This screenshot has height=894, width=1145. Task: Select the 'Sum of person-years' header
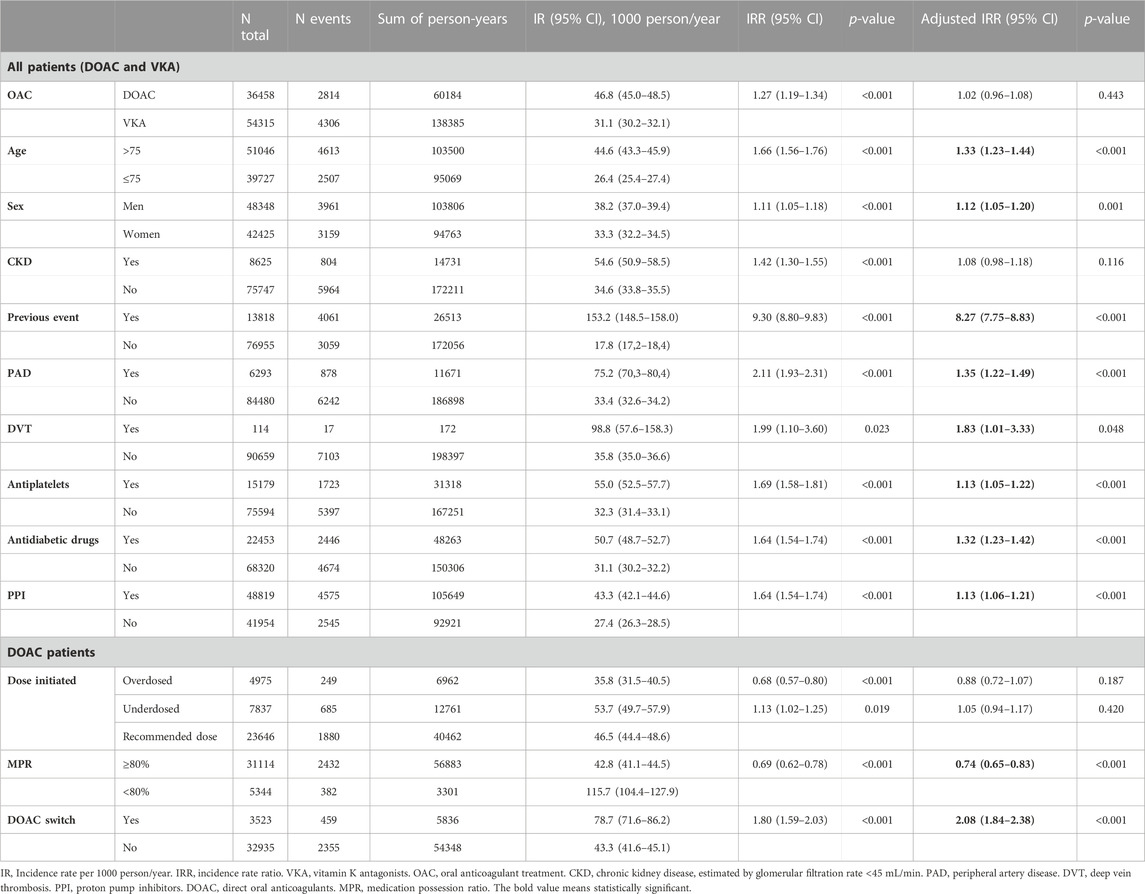click(442, 20)
